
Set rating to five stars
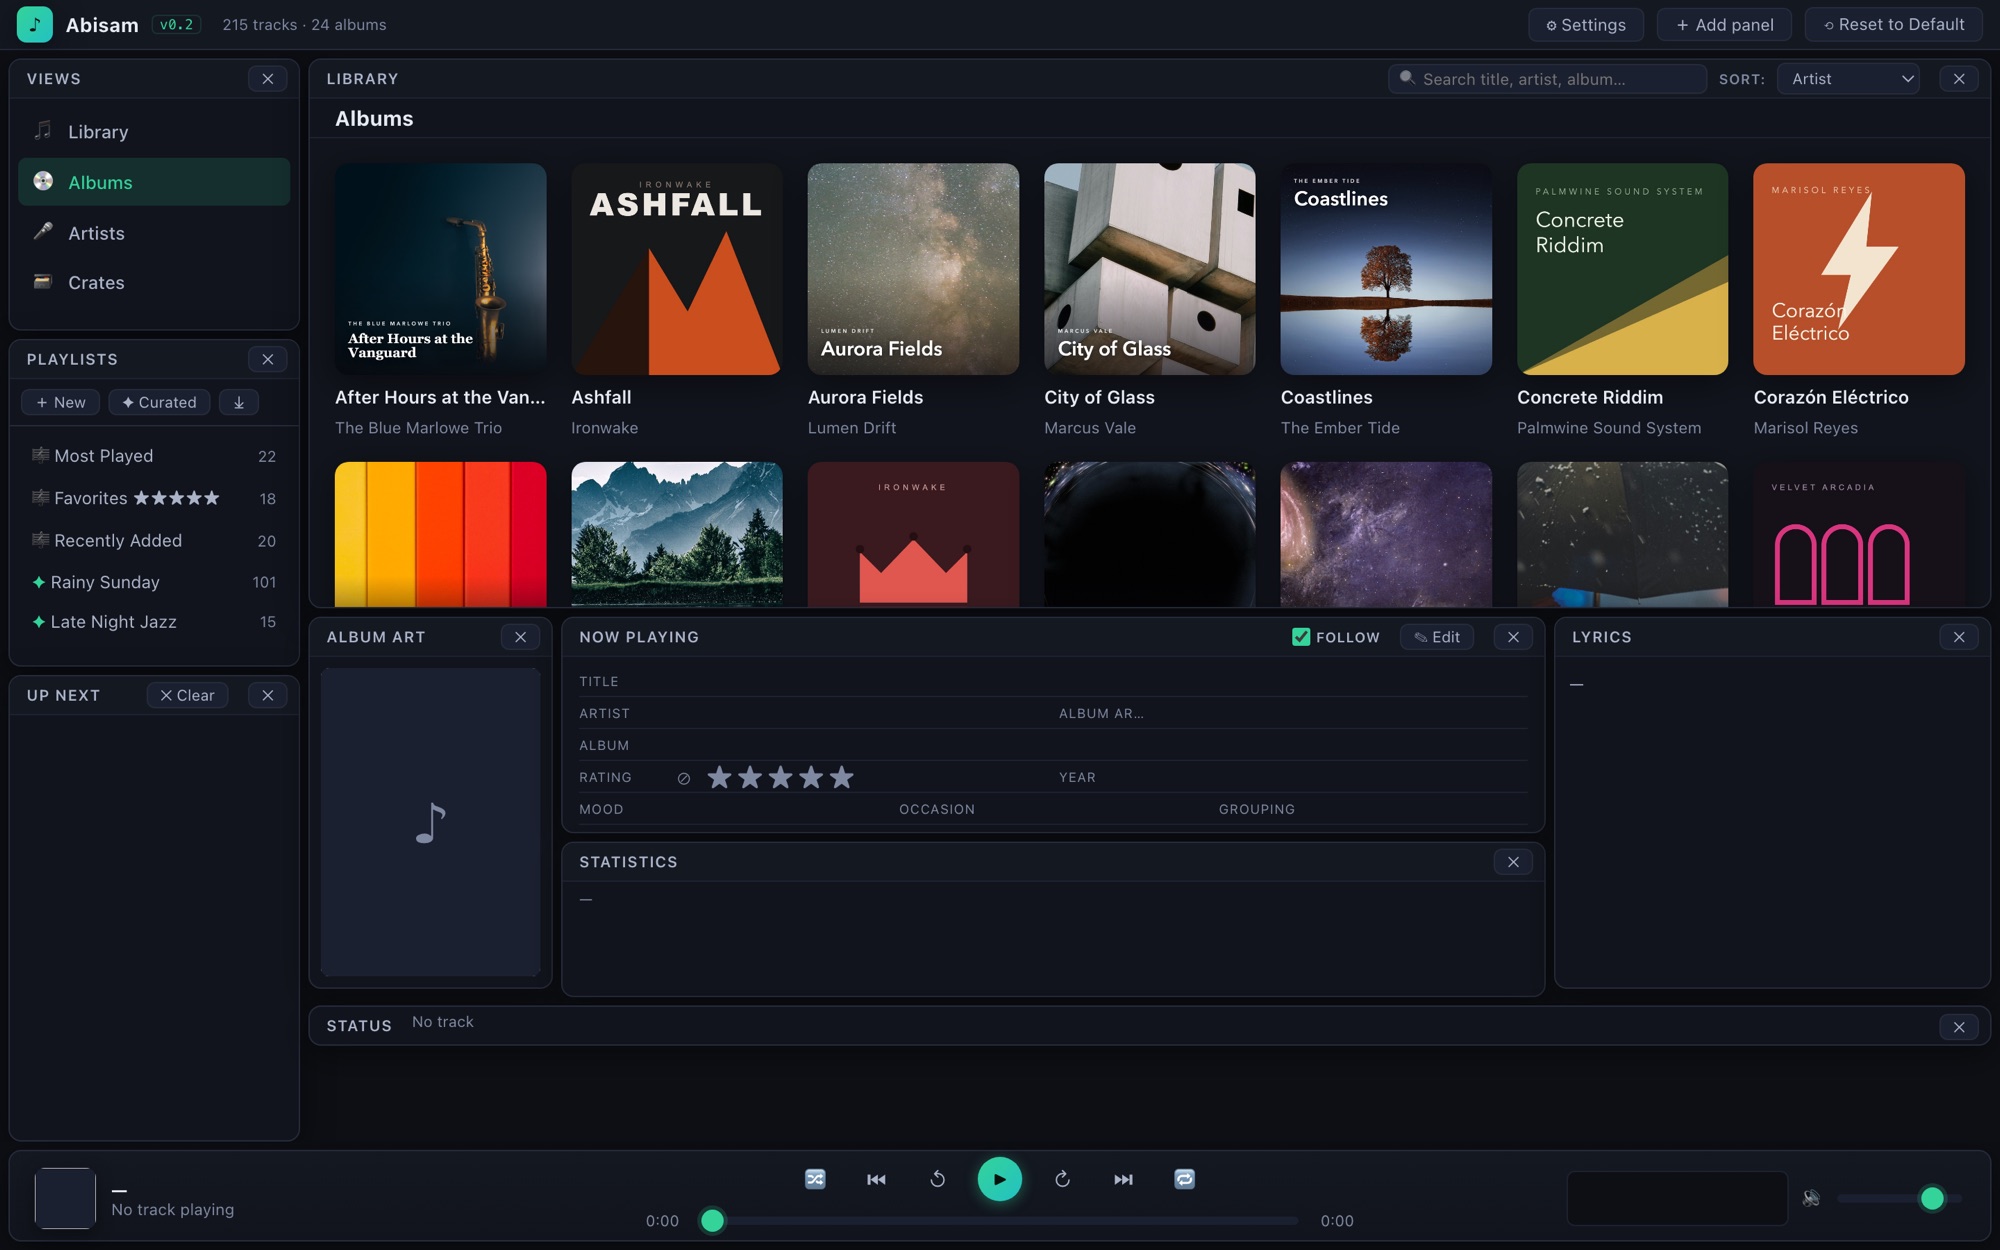tap(842, 777)
